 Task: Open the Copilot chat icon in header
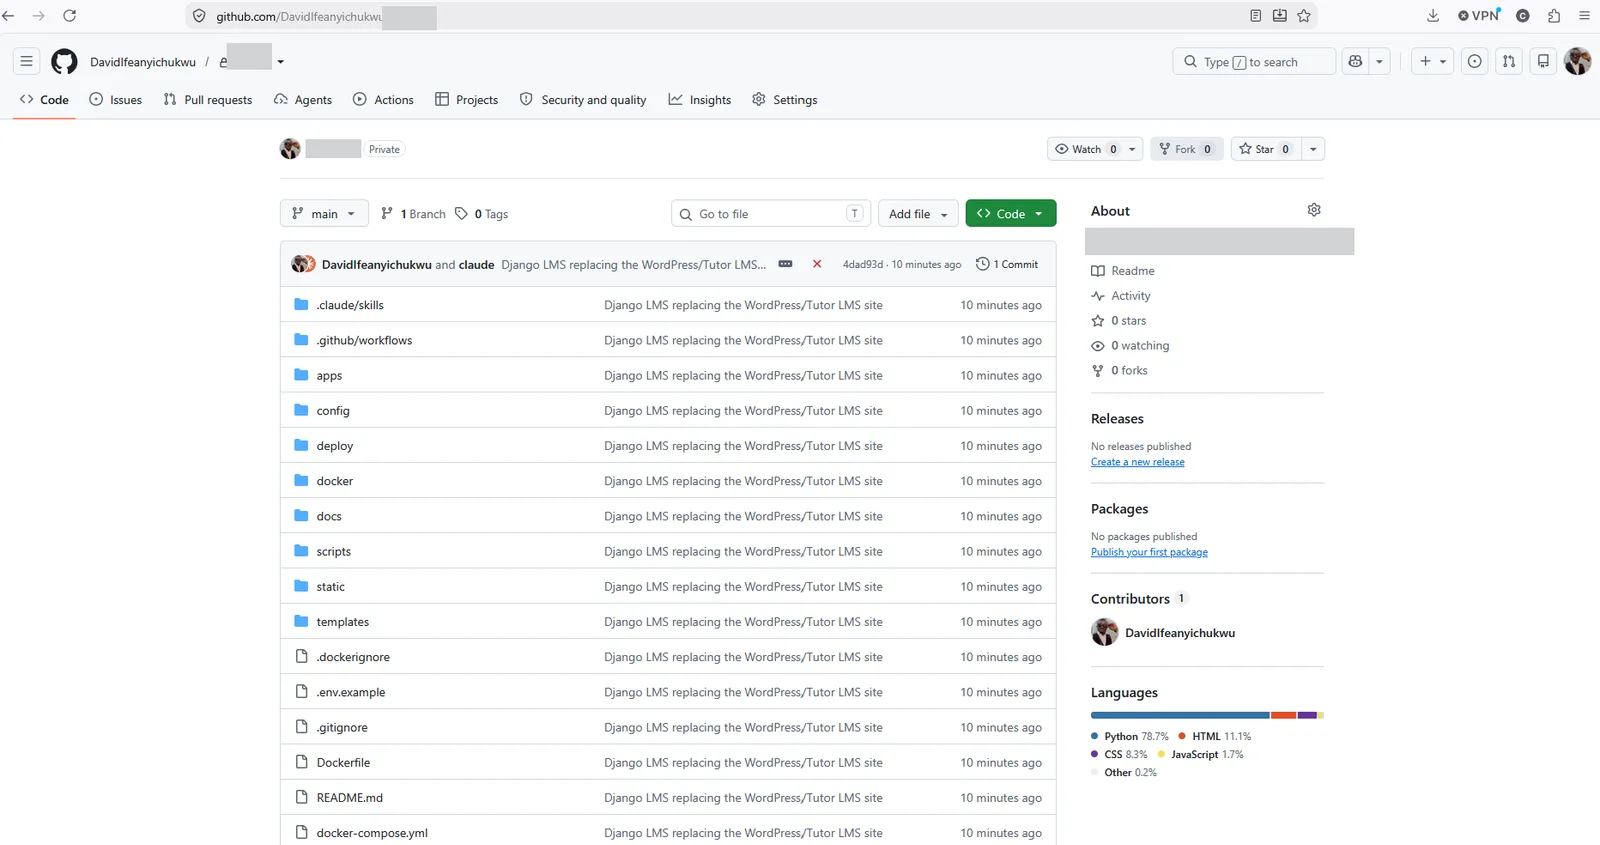[1355, 62]
